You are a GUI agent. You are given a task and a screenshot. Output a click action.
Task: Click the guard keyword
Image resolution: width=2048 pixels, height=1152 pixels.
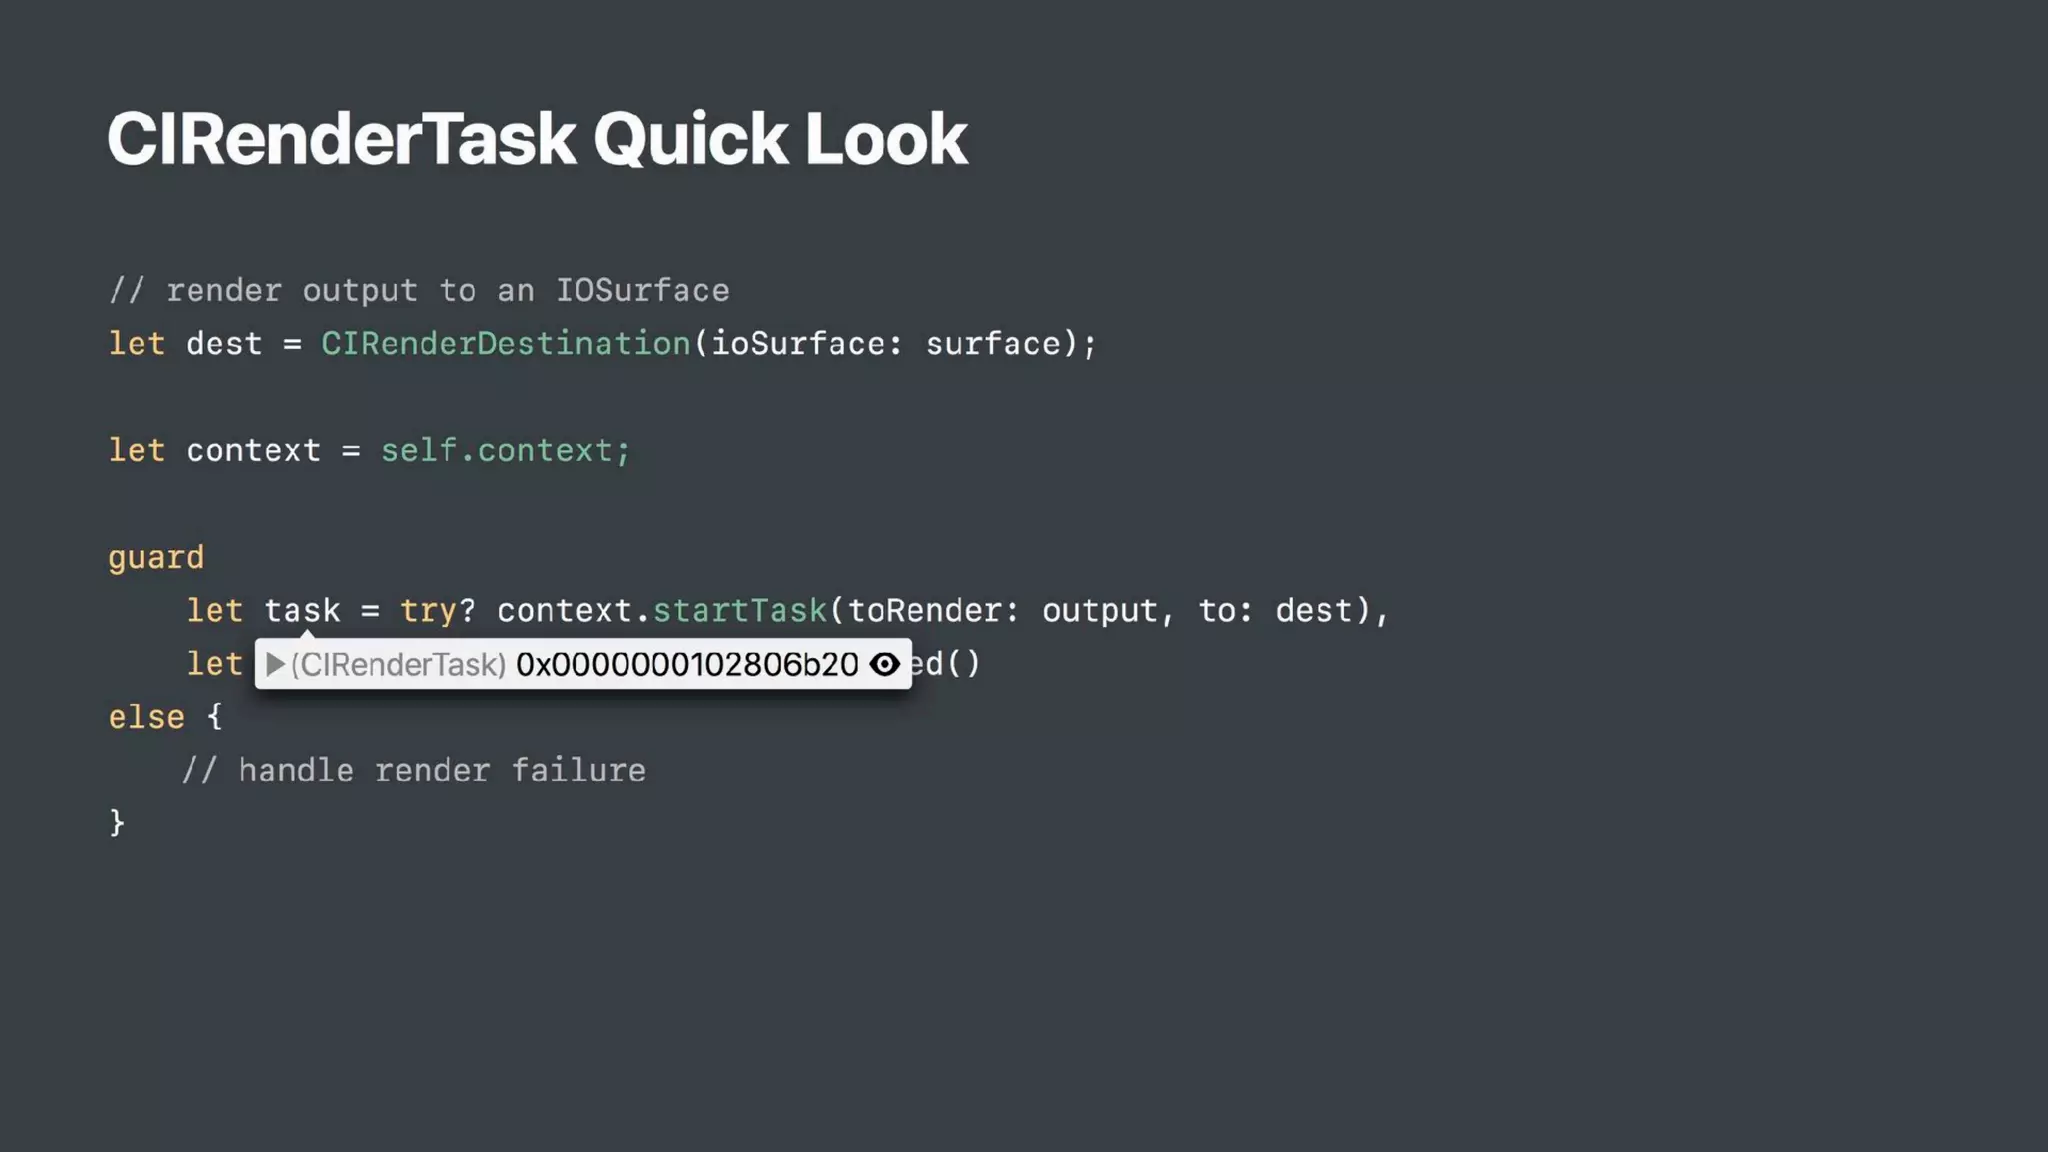point(156,558)
